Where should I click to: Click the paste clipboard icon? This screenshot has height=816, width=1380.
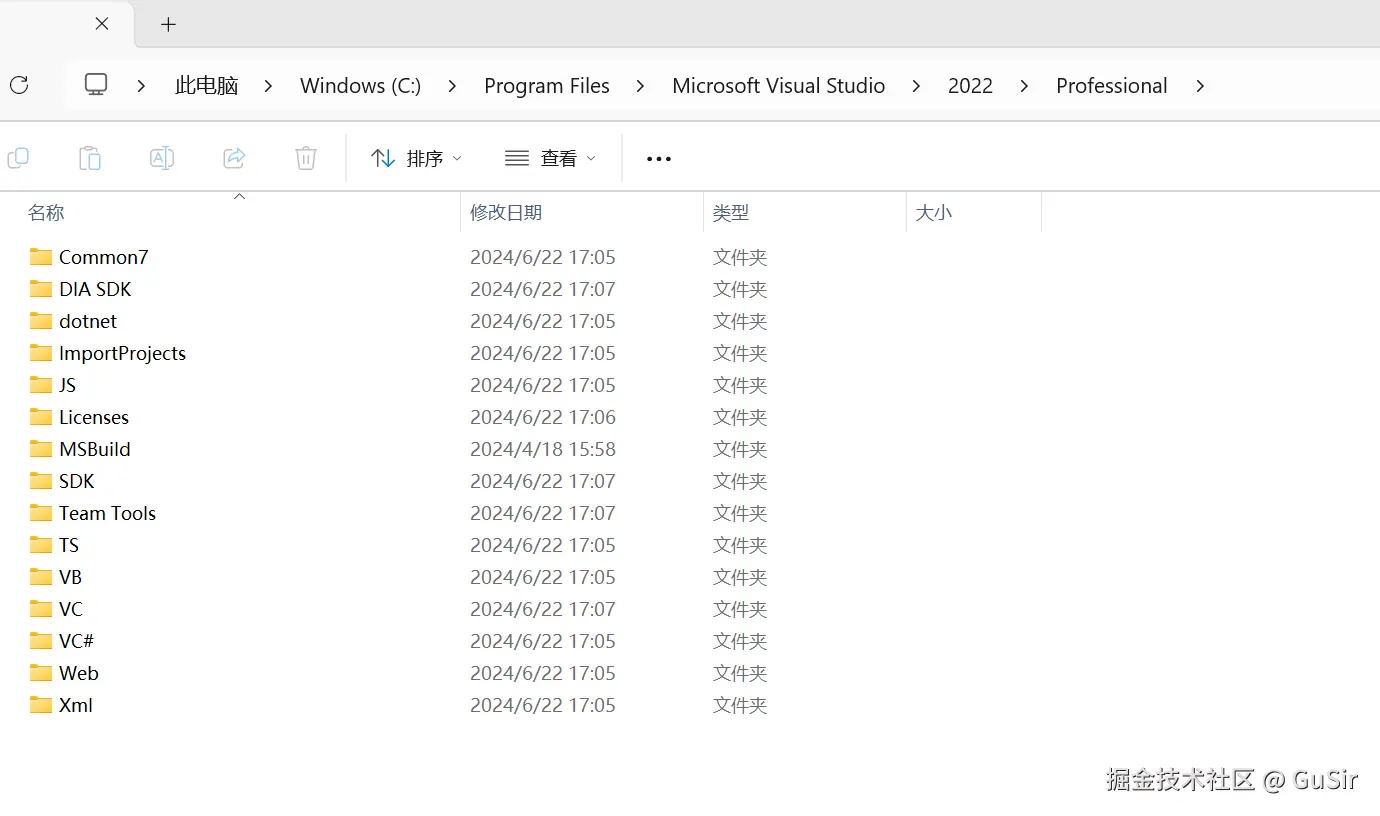click(90, 158)
